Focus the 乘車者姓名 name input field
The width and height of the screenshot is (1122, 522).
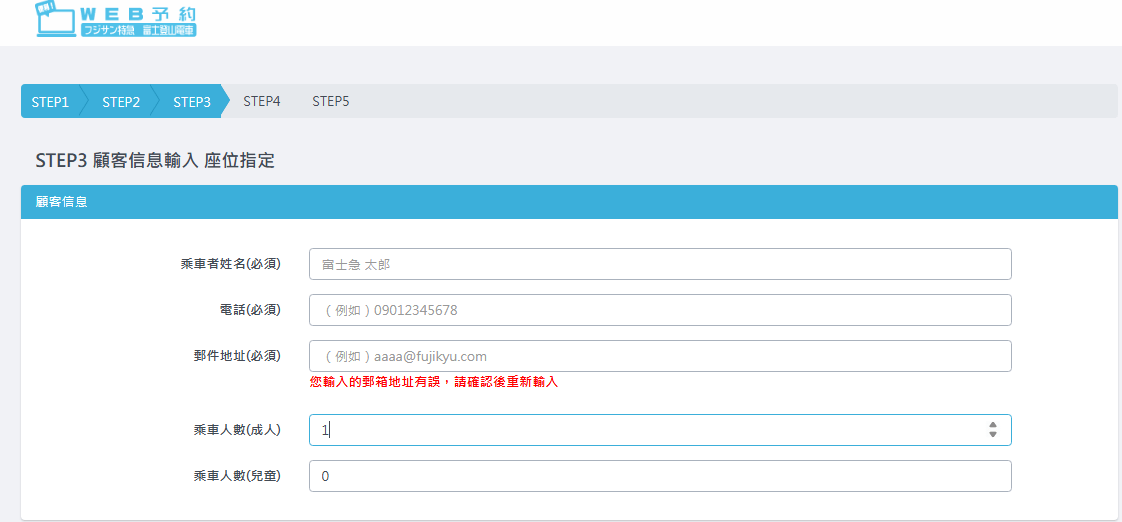pos(660,264)
